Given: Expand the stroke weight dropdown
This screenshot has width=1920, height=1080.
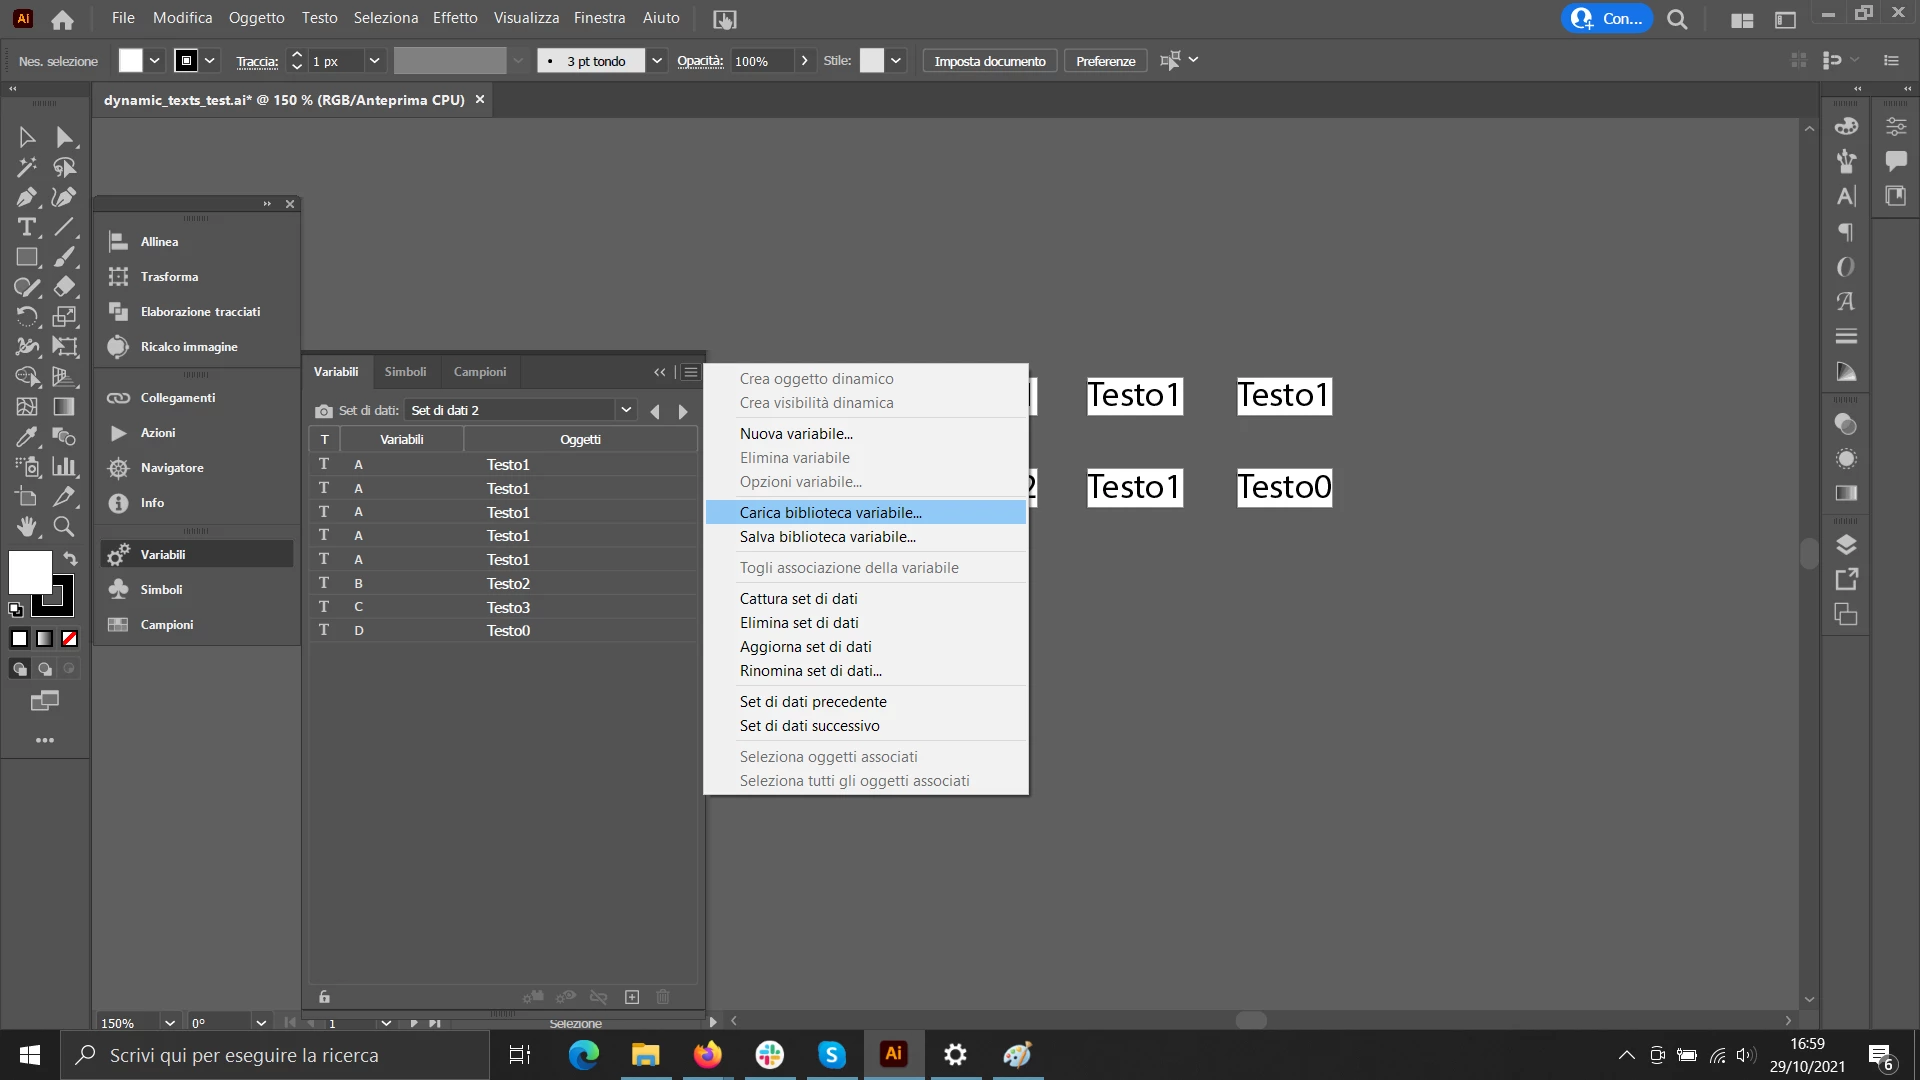Looking at the screenshot, I should click(374, 61).
